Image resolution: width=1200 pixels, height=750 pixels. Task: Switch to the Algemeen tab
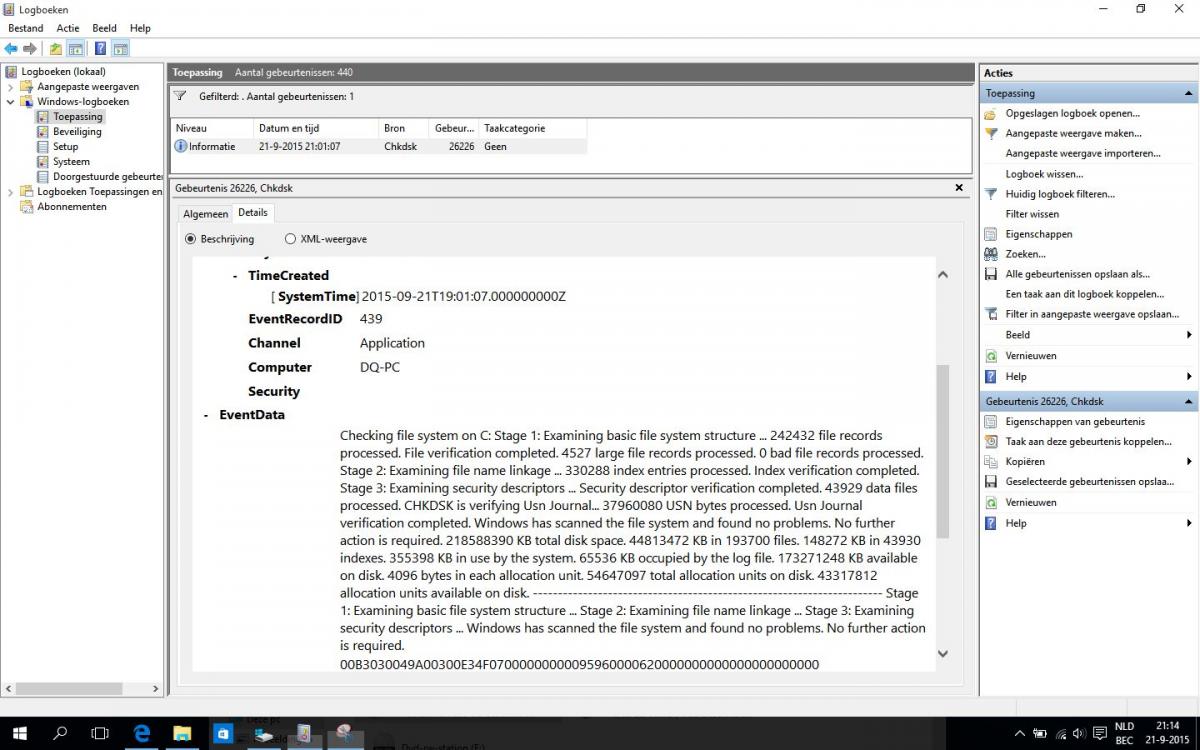click(205, 213)
